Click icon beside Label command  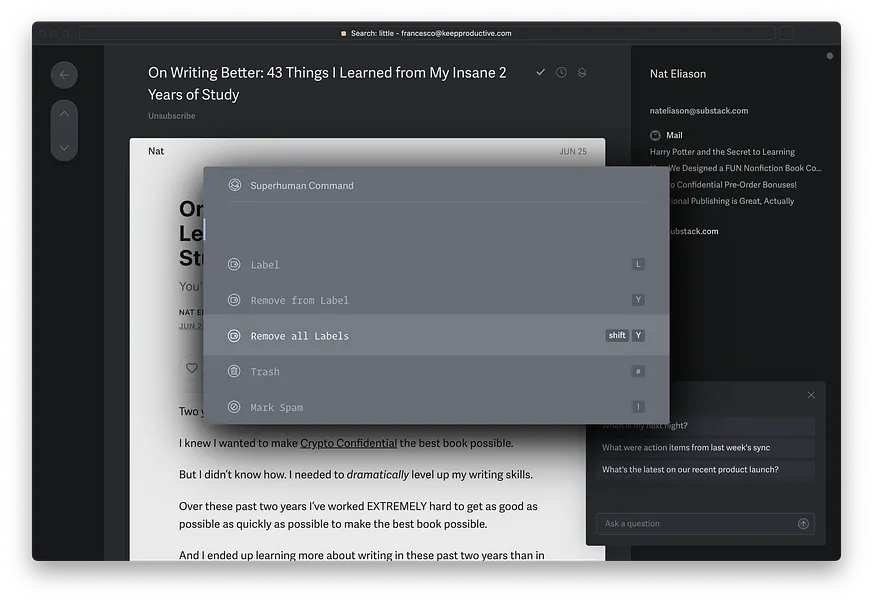coord(234,264)
